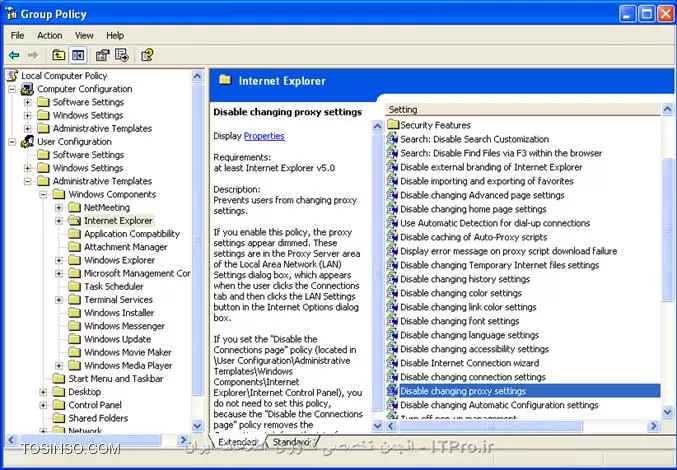
Task: Toggle the Show/Hide Console Tree icon
Action: click(78, 55)
